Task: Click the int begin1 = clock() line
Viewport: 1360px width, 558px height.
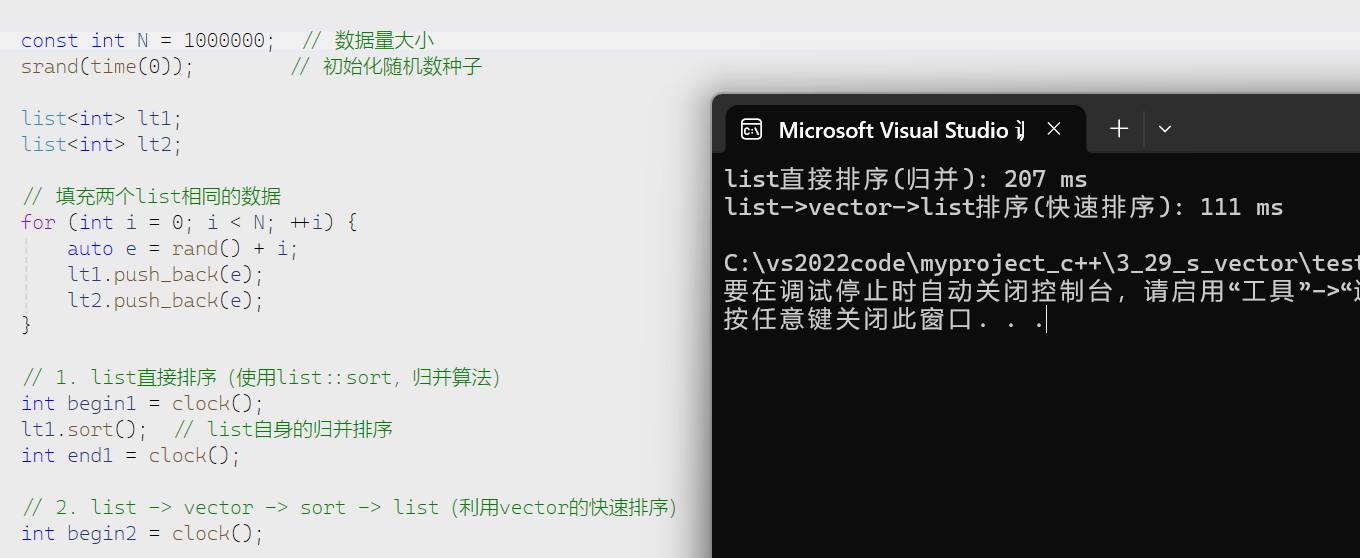Action: [141, 404]
